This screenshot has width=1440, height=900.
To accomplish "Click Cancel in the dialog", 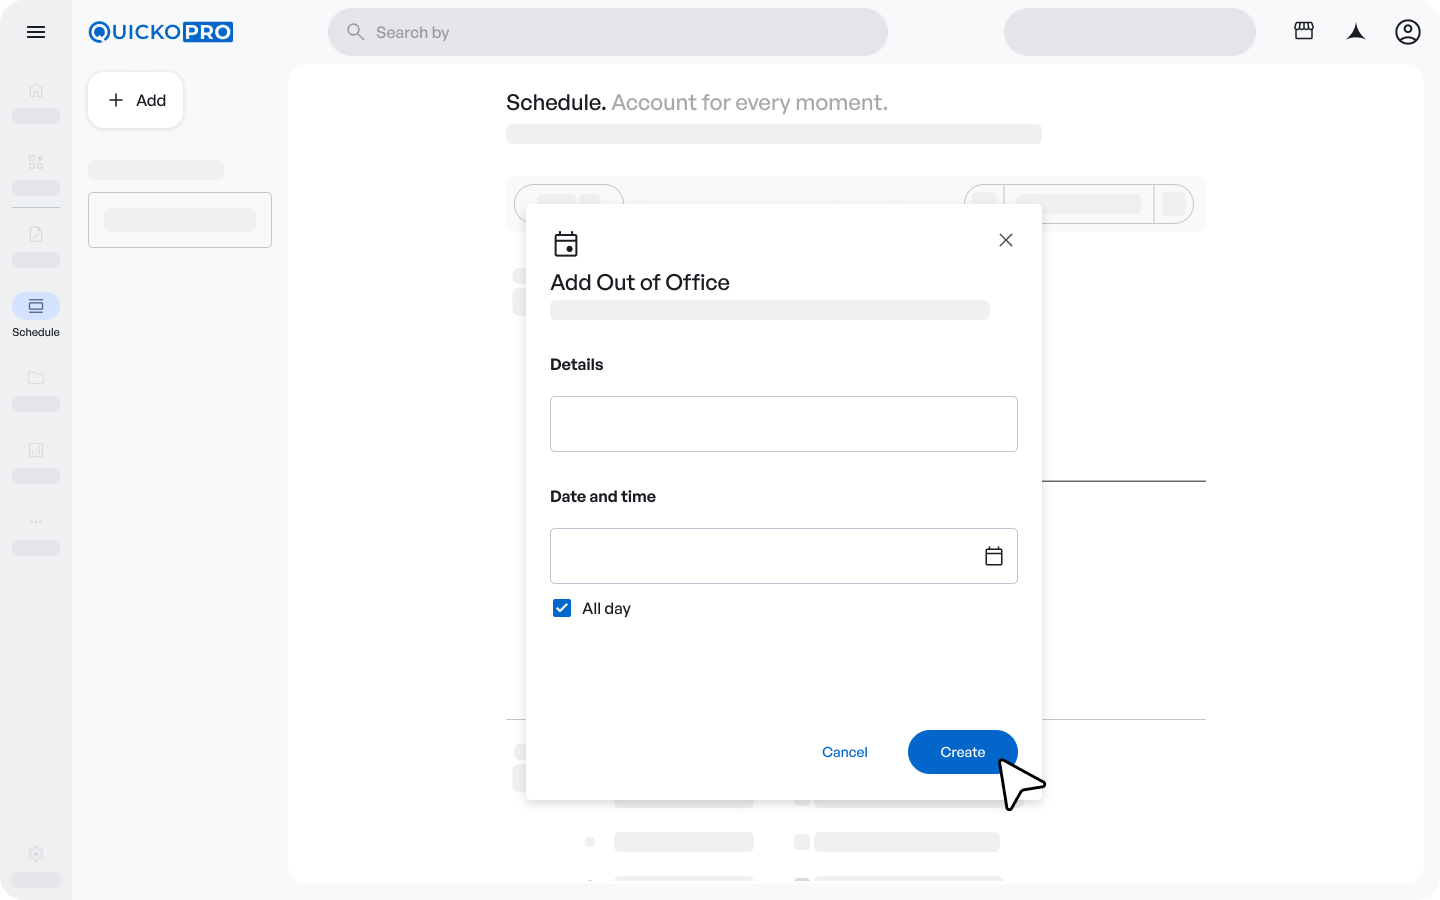I will click(x=844, y=752).
